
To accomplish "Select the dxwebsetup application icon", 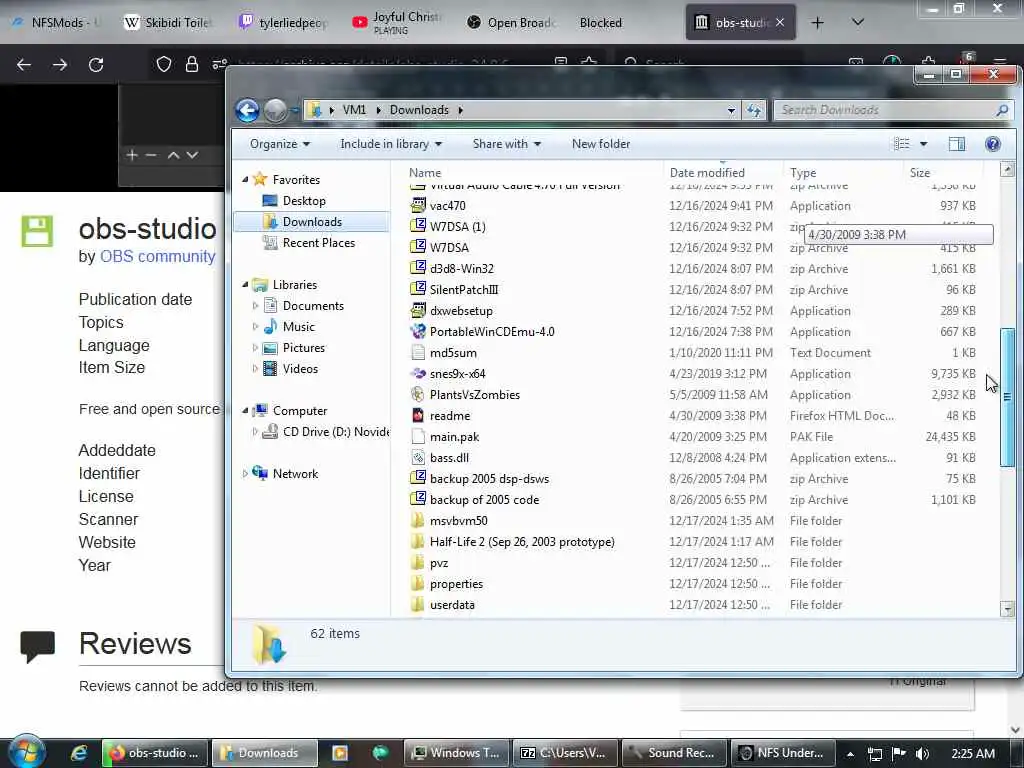I will coord(418,311).
